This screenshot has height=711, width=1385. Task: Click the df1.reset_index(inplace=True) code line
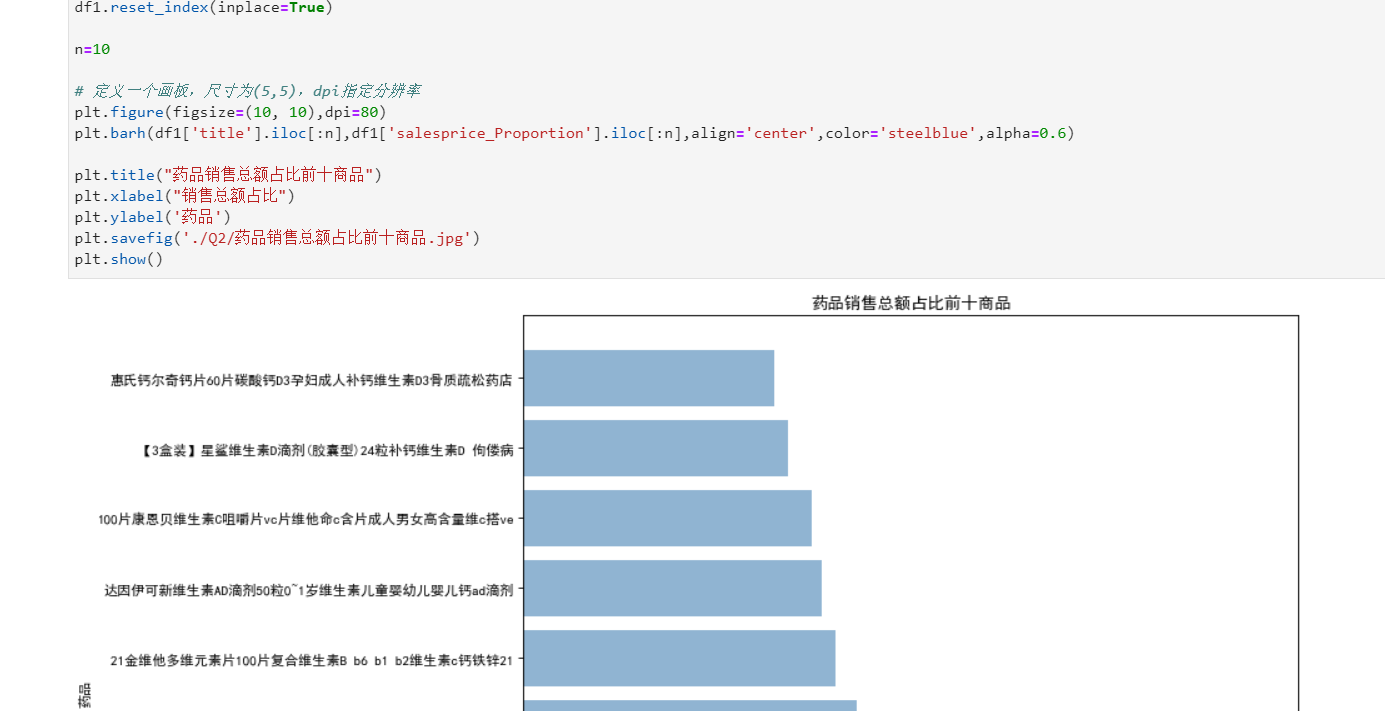point(204,7)
